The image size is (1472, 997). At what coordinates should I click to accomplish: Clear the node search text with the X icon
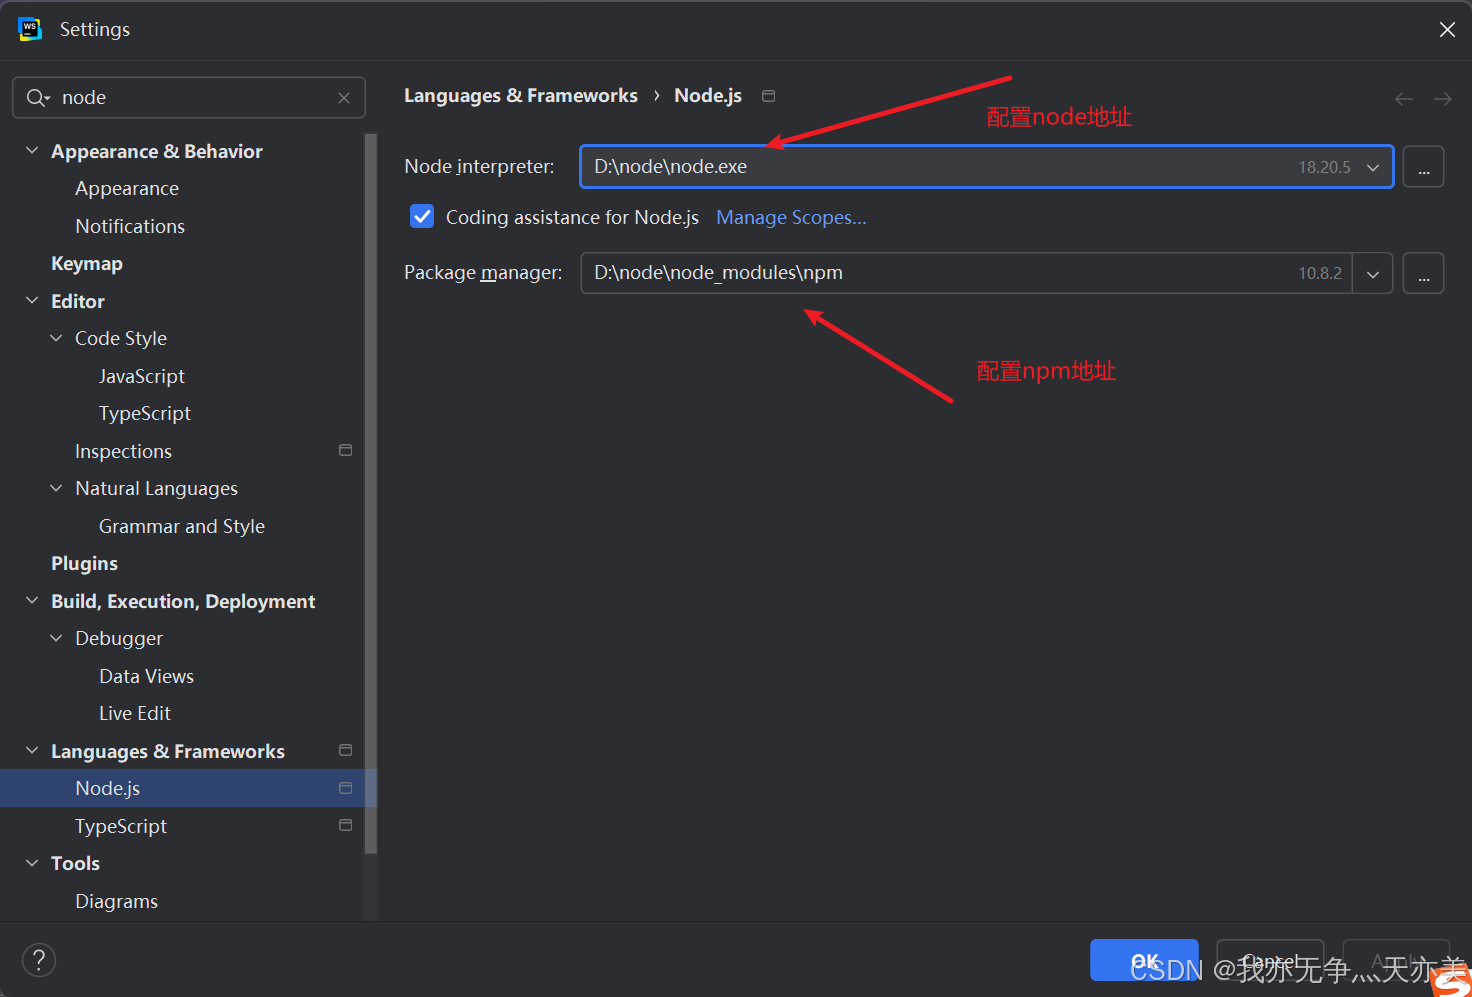343,97
